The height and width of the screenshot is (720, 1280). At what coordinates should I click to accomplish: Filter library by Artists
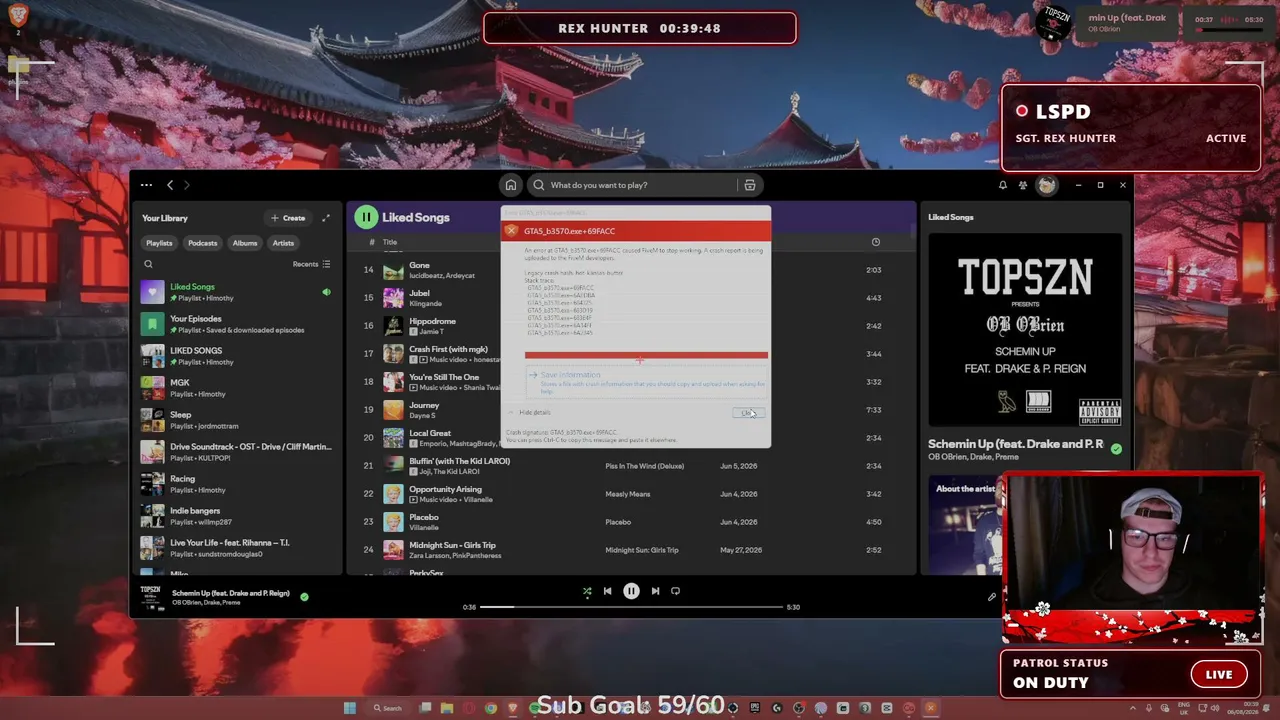point(283,243)
